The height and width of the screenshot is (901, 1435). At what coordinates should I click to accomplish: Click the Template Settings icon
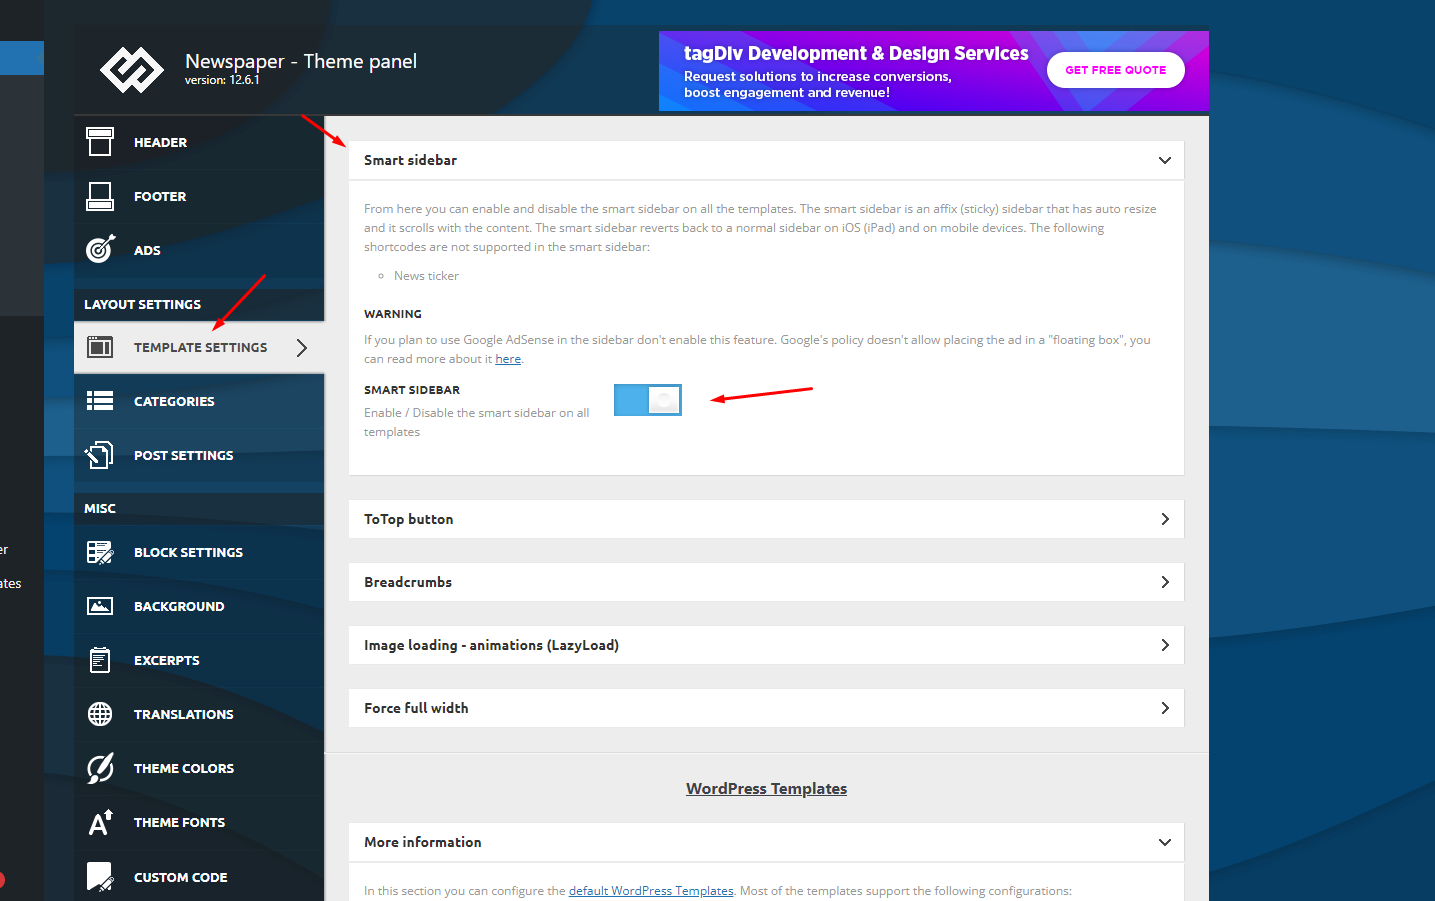pos(100,347)
